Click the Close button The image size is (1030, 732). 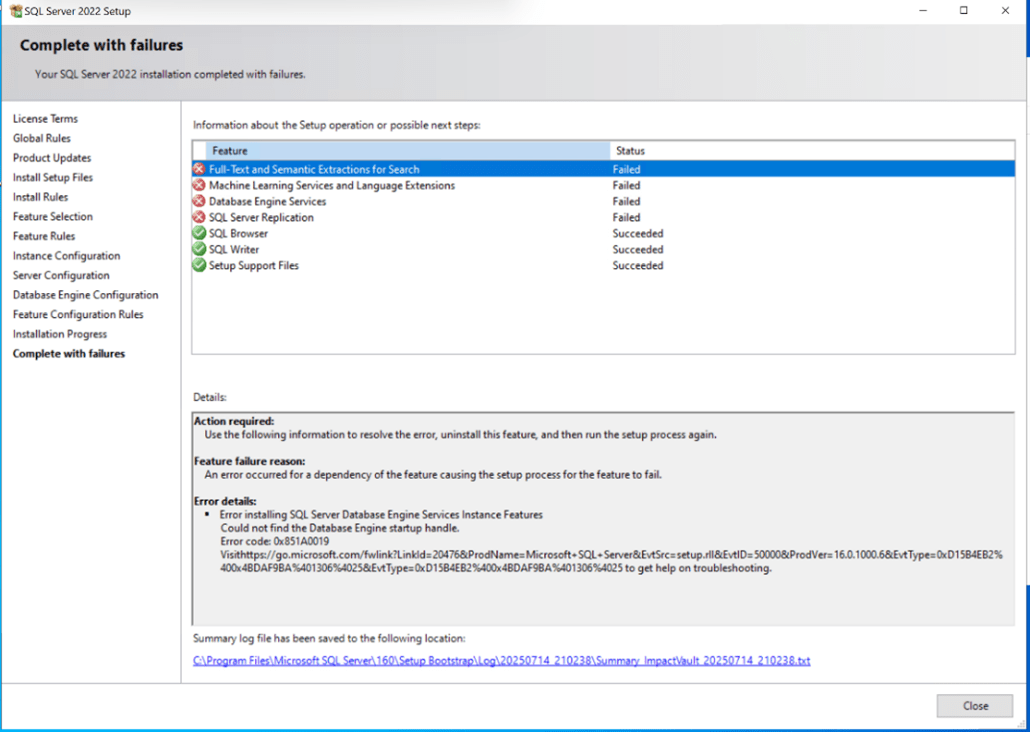[x=975, y=706]
